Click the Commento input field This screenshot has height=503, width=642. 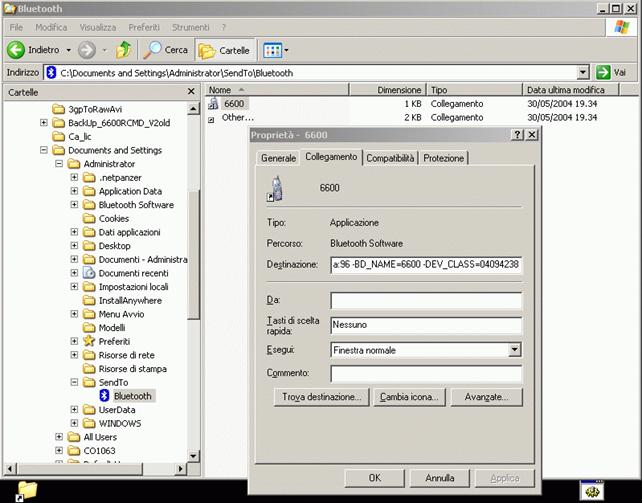pyautogui.click(x=426, y=374)
